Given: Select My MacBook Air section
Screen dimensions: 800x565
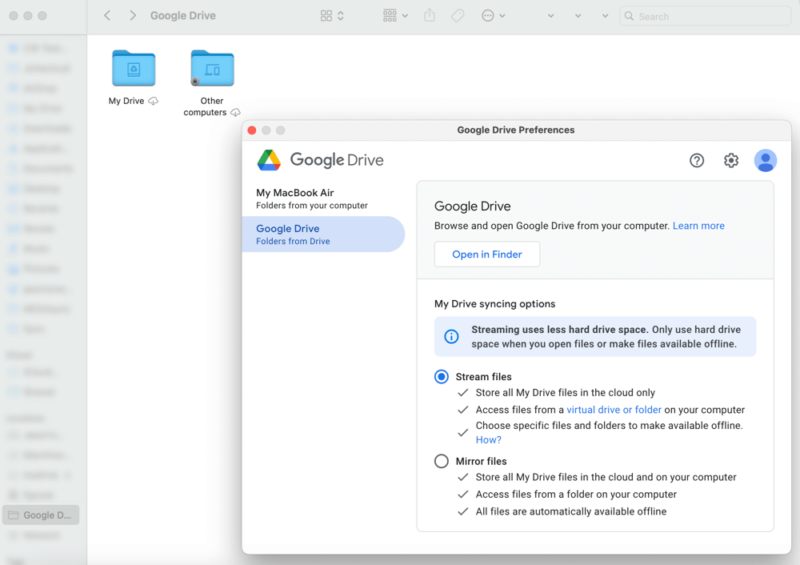Looking at the screenshot, I should pos(322,199).
